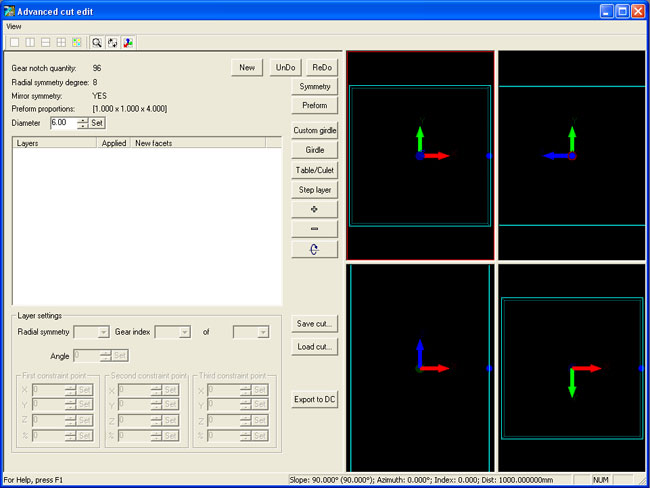
Task: Toggle the colored axes display icon
Action: pos(128,42)
